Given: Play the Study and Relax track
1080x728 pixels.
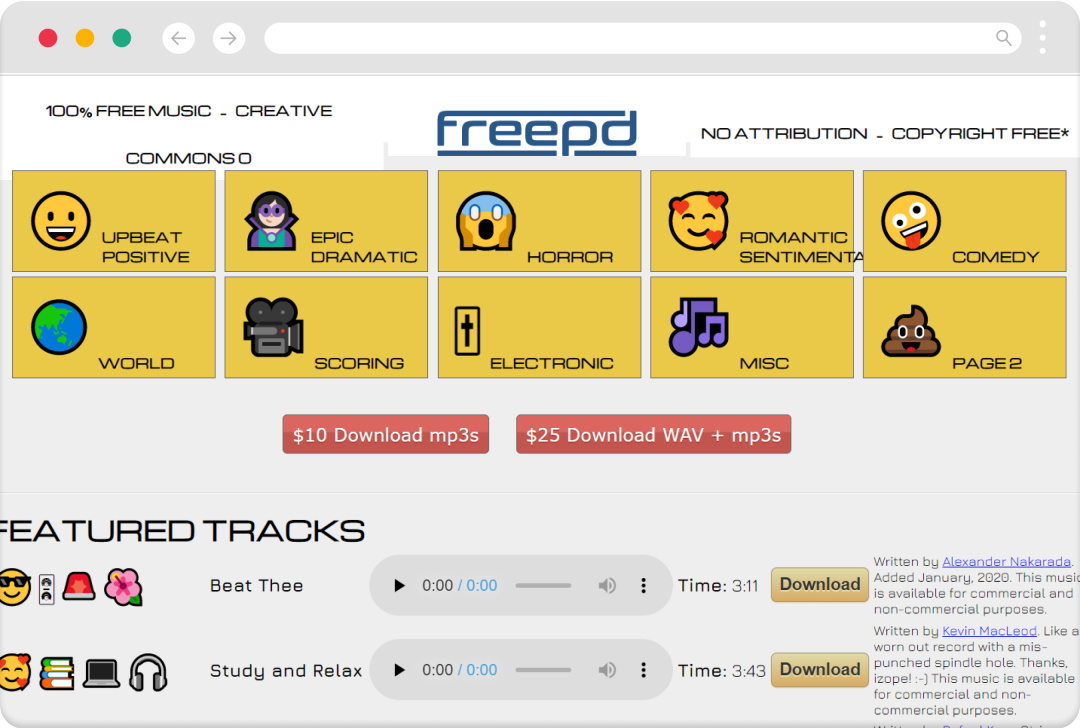Looking at the screenshot, I should tap(399, 670).
